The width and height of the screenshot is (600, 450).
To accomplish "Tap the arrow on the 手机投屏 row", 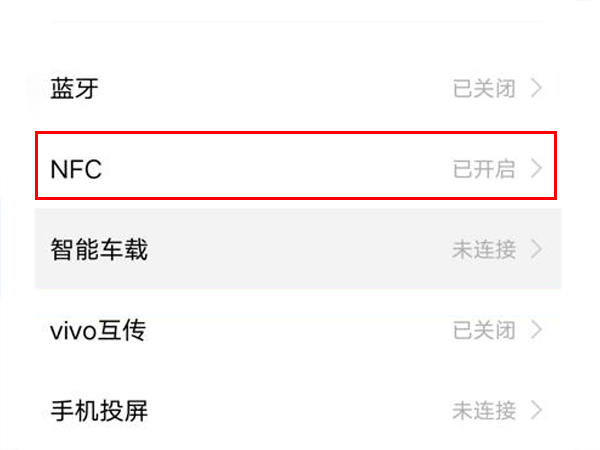I will click(x=537, y=409).
